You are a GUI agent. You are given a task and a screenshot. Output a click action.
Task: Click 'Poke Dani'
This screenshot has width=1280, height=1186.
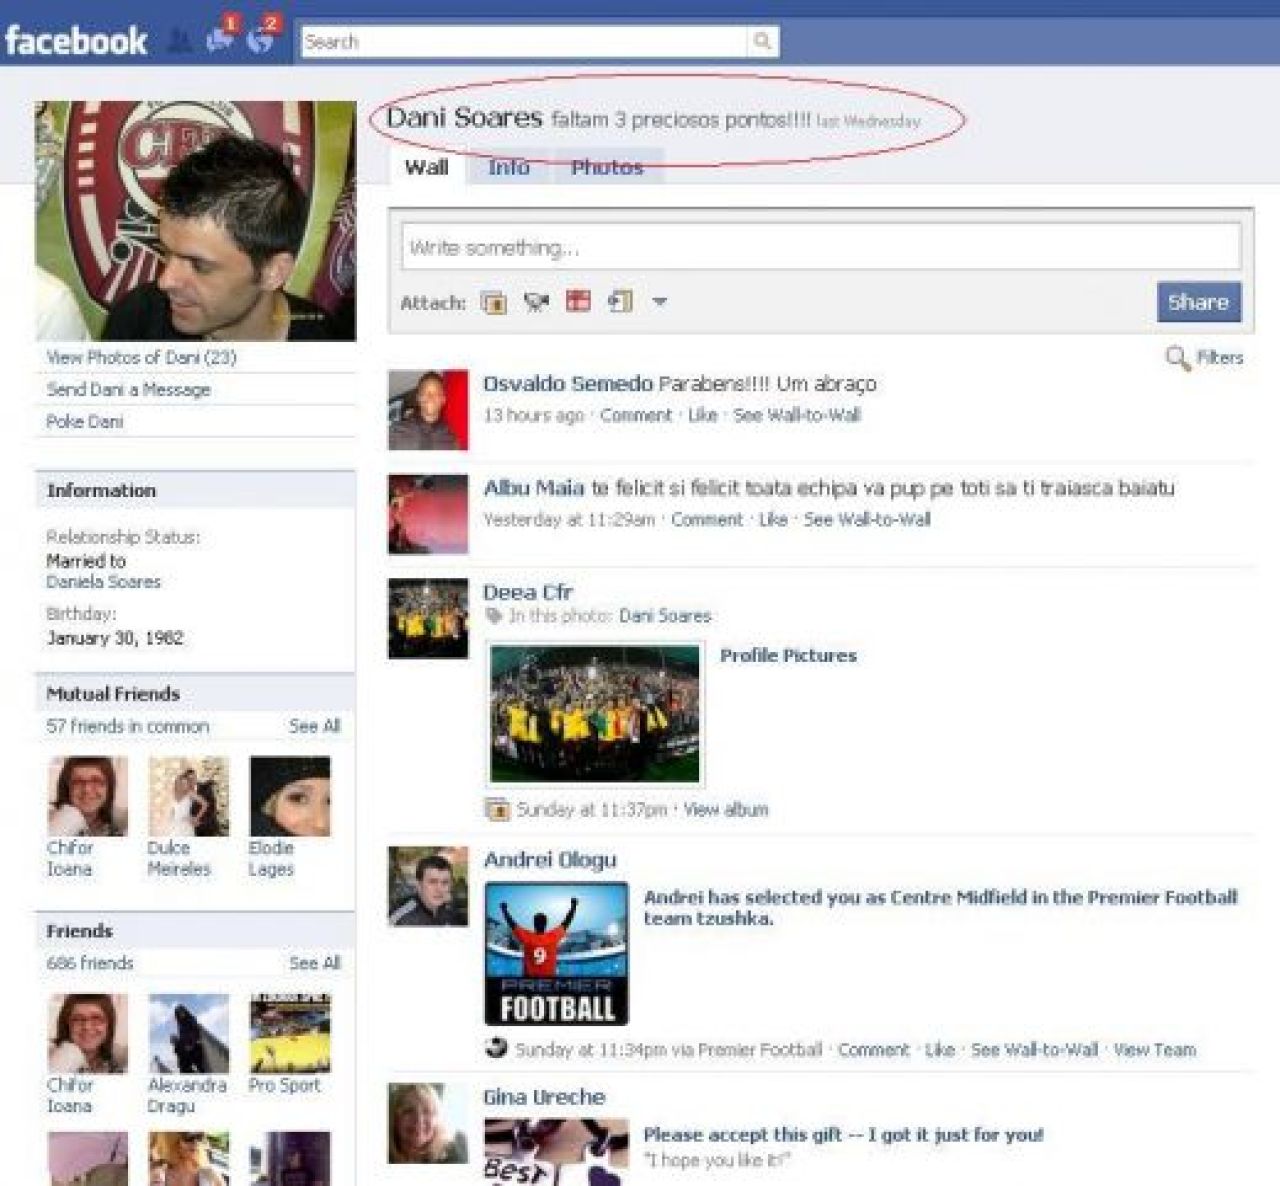(84, 421)
